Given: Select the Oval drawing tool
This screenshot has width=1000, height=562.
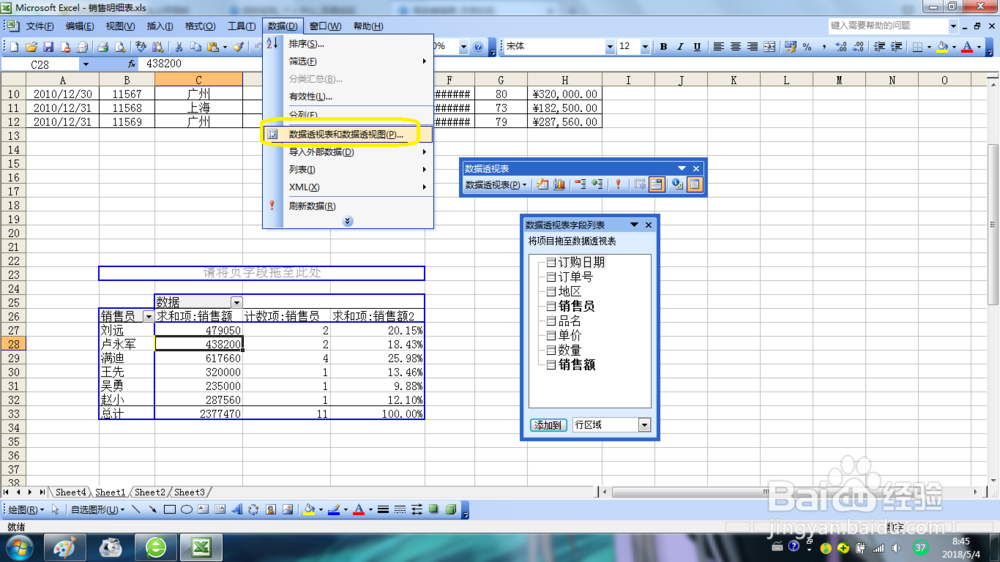Looking at the screenshot, I should (x=186, y=510).
